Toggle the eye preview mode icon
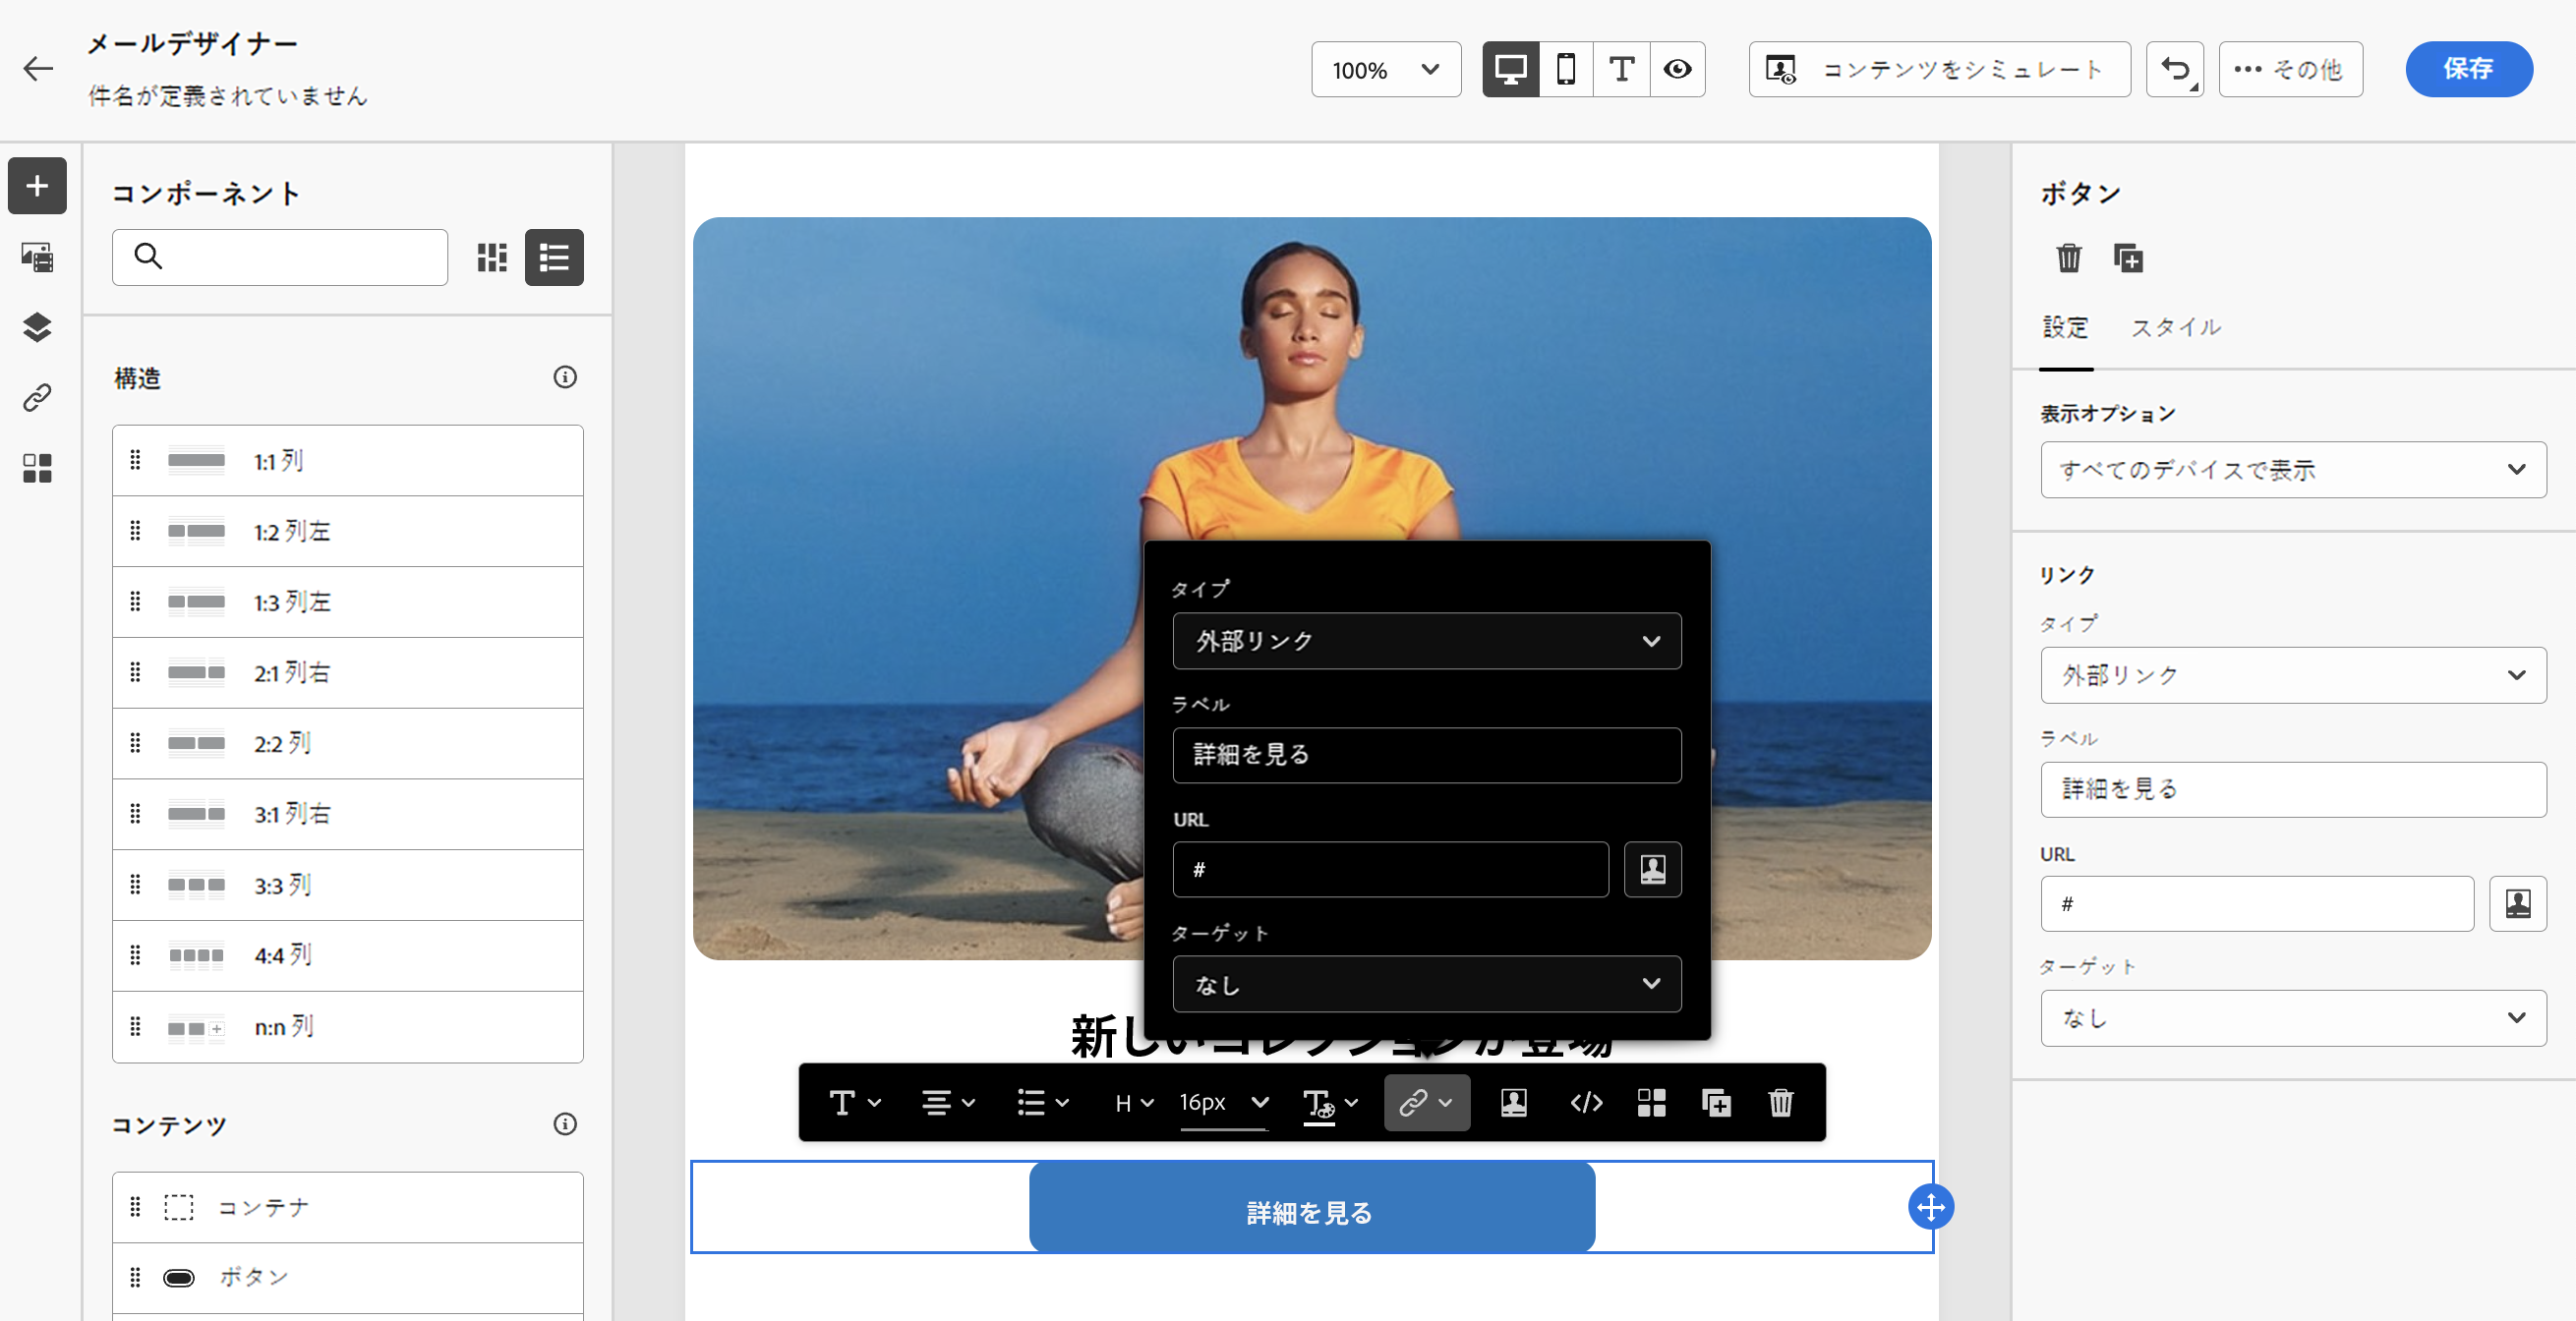 point(1677,69)
